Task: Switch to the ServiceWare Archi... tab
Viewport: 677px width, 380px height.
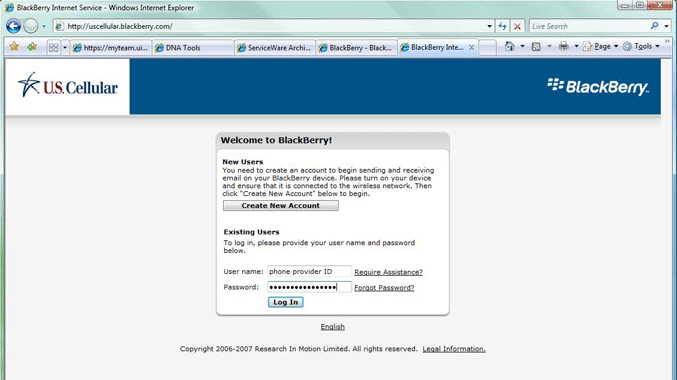Action: click(x=275, y=48)
